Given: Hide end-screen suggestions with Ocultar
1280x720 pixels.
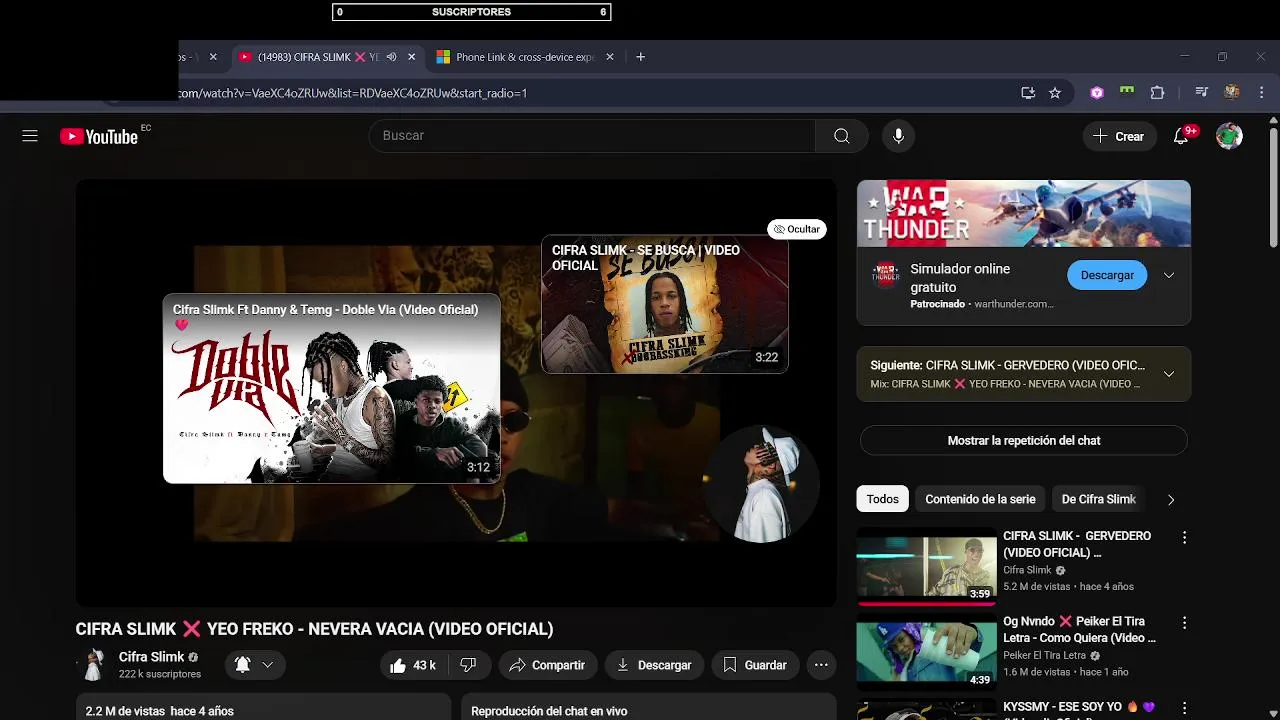Looking at the screenshot, I should [797, 229].
